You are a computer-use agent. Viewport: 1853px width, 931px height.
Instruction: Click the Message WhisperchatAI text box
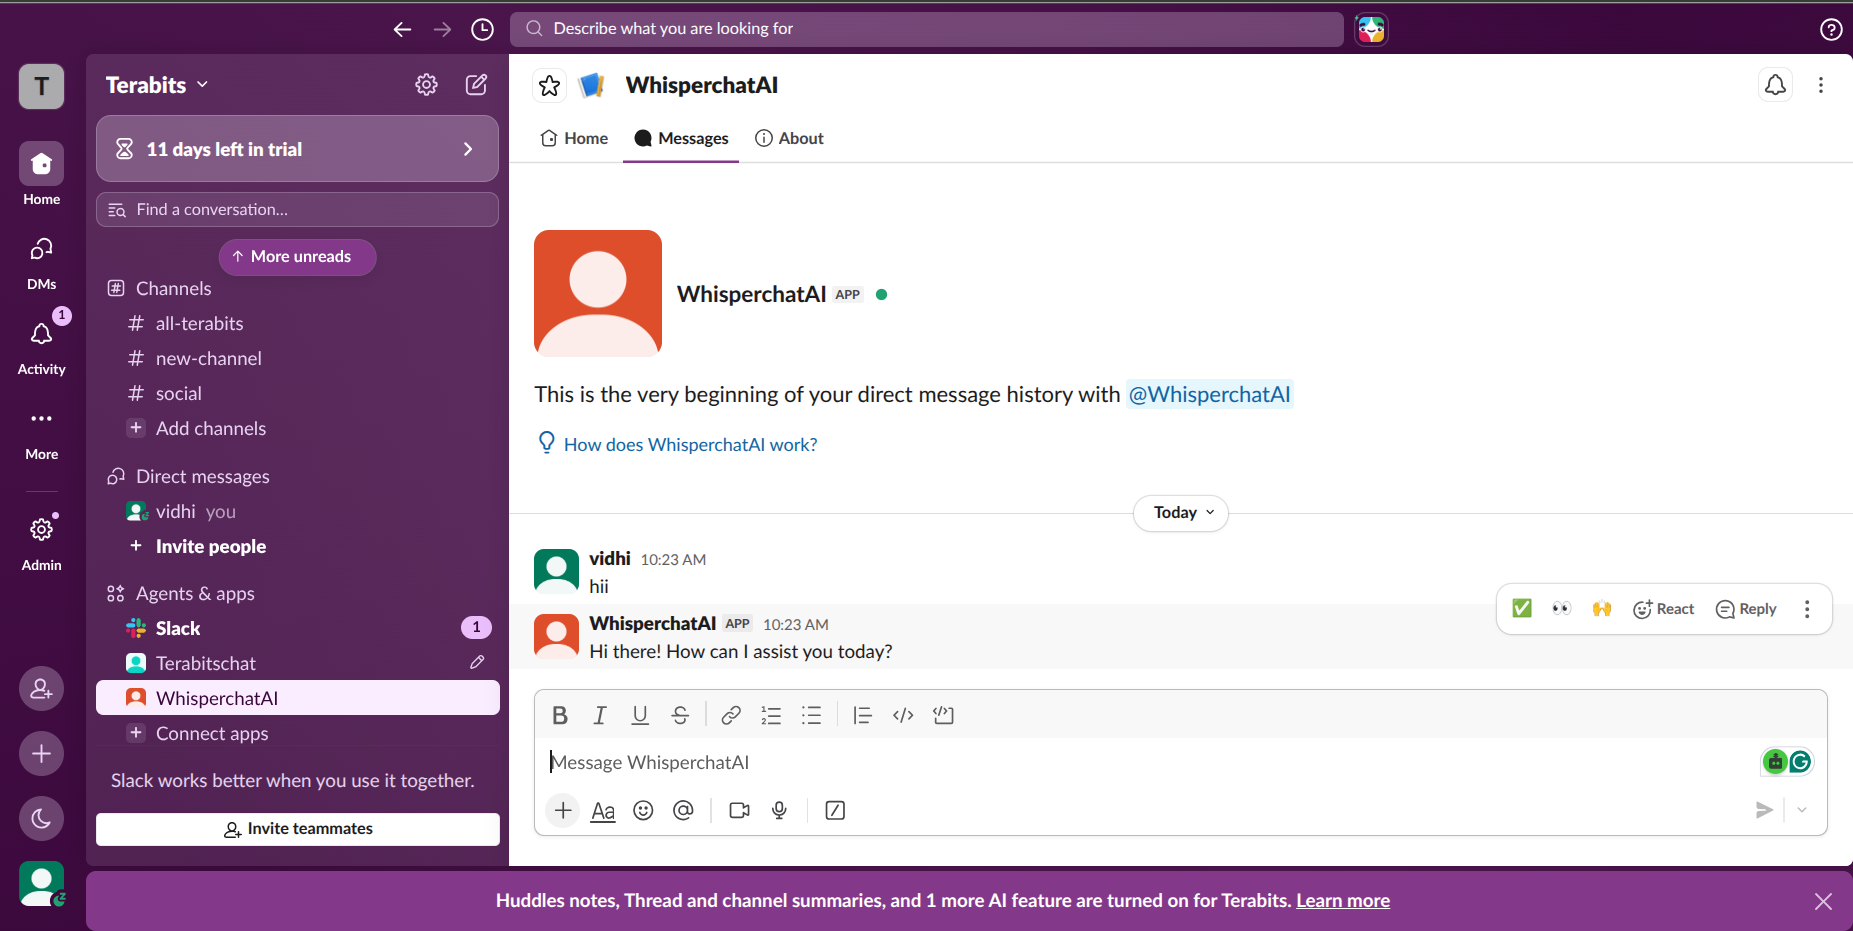coord(1150,762)
